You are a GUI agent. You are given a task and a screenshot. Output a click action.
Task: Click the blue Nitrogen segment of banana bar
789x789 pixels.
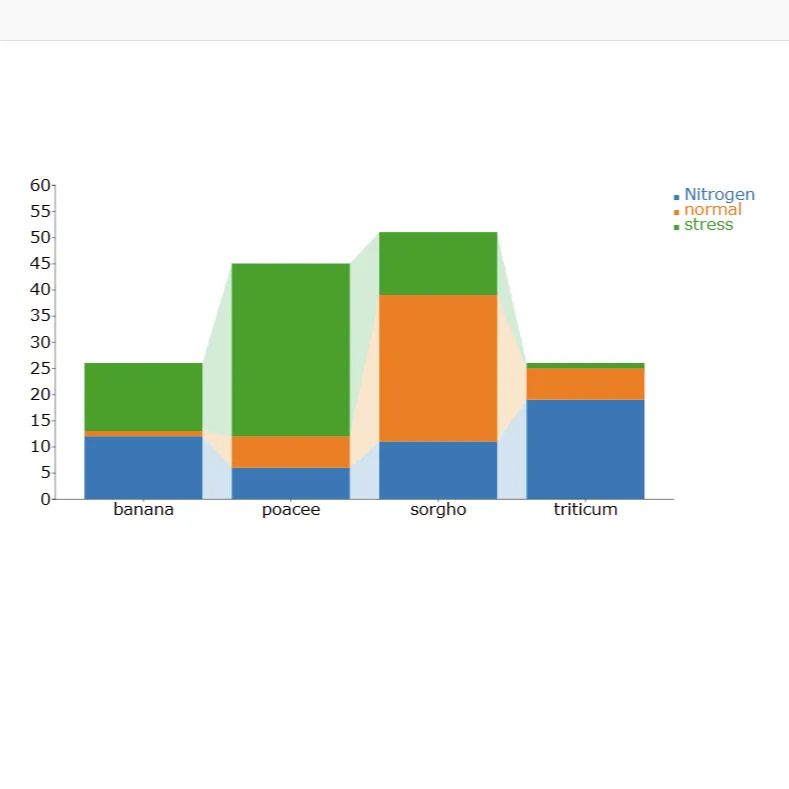(143, 467)
